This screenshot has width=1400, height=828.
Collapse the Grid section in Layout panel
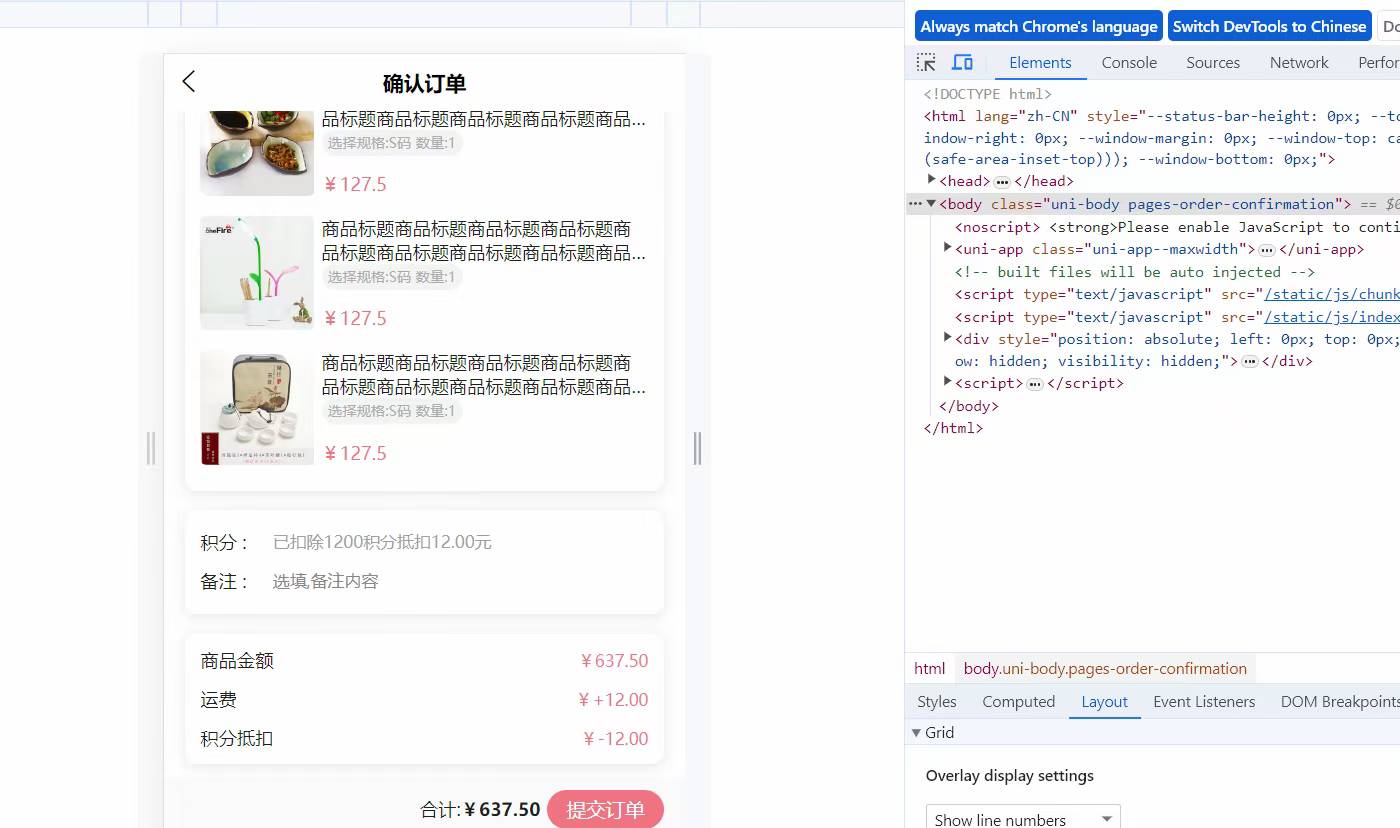pyautogui.click(x=917, y=732)
